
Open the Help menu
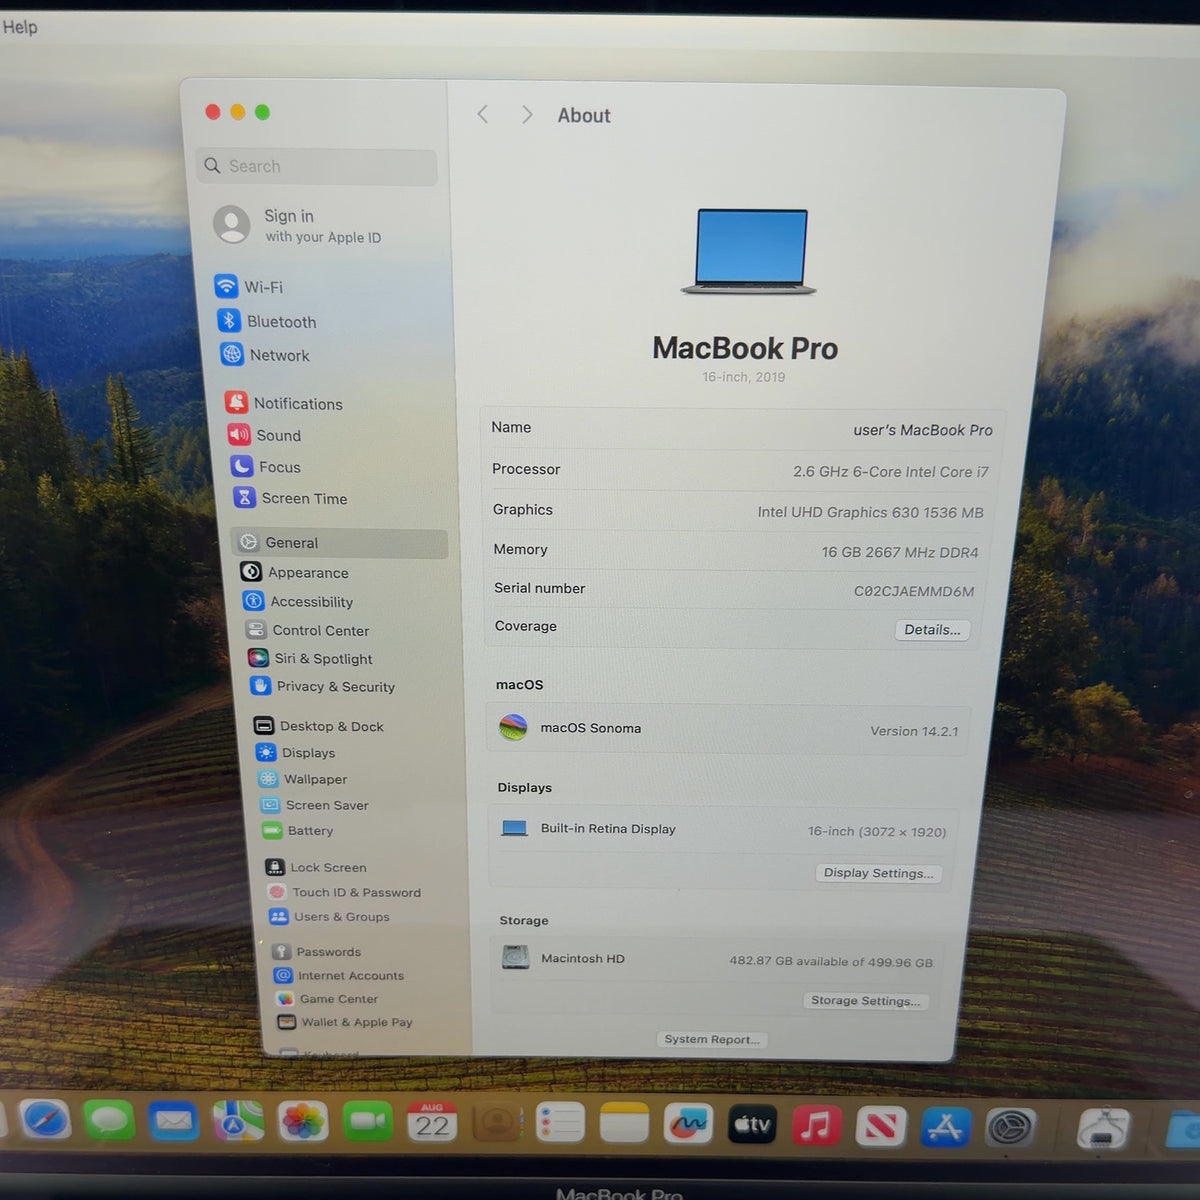tap(19, 27)
